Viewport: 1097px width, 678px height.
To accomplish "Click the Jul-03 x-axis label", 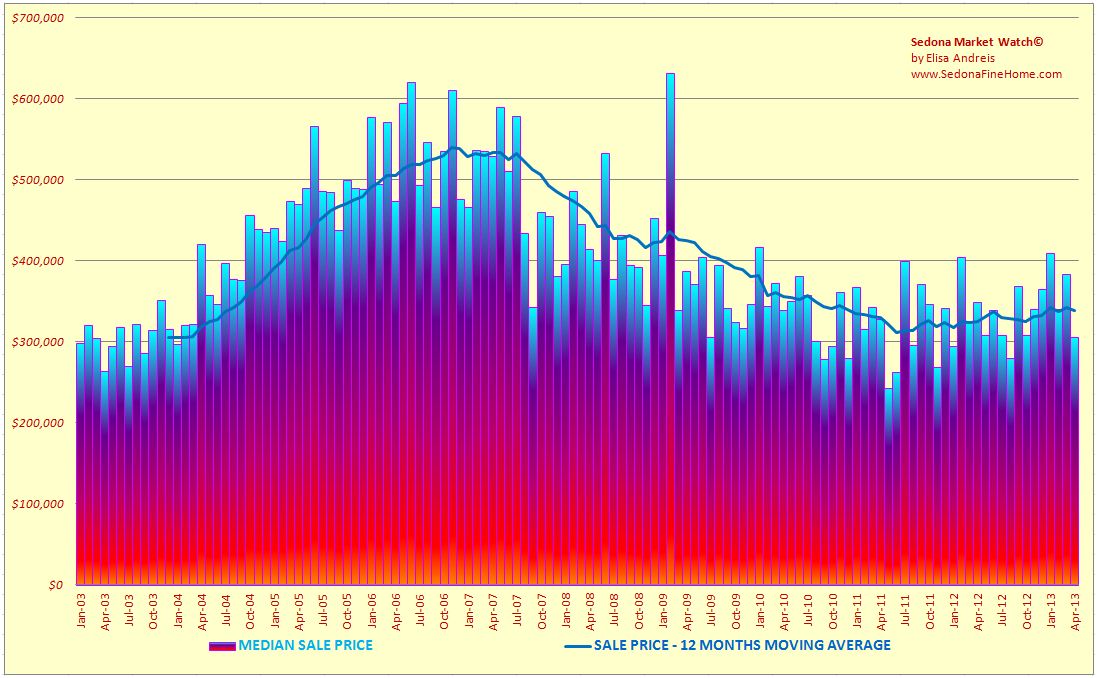I will point(129,609).
